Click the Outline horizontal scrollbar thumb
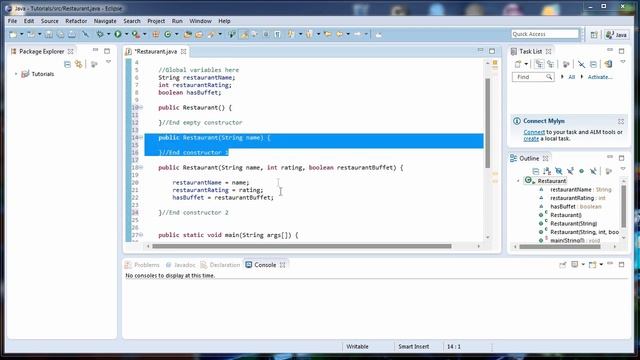Screen dimensions: 640x360 (x=560, y=247)
